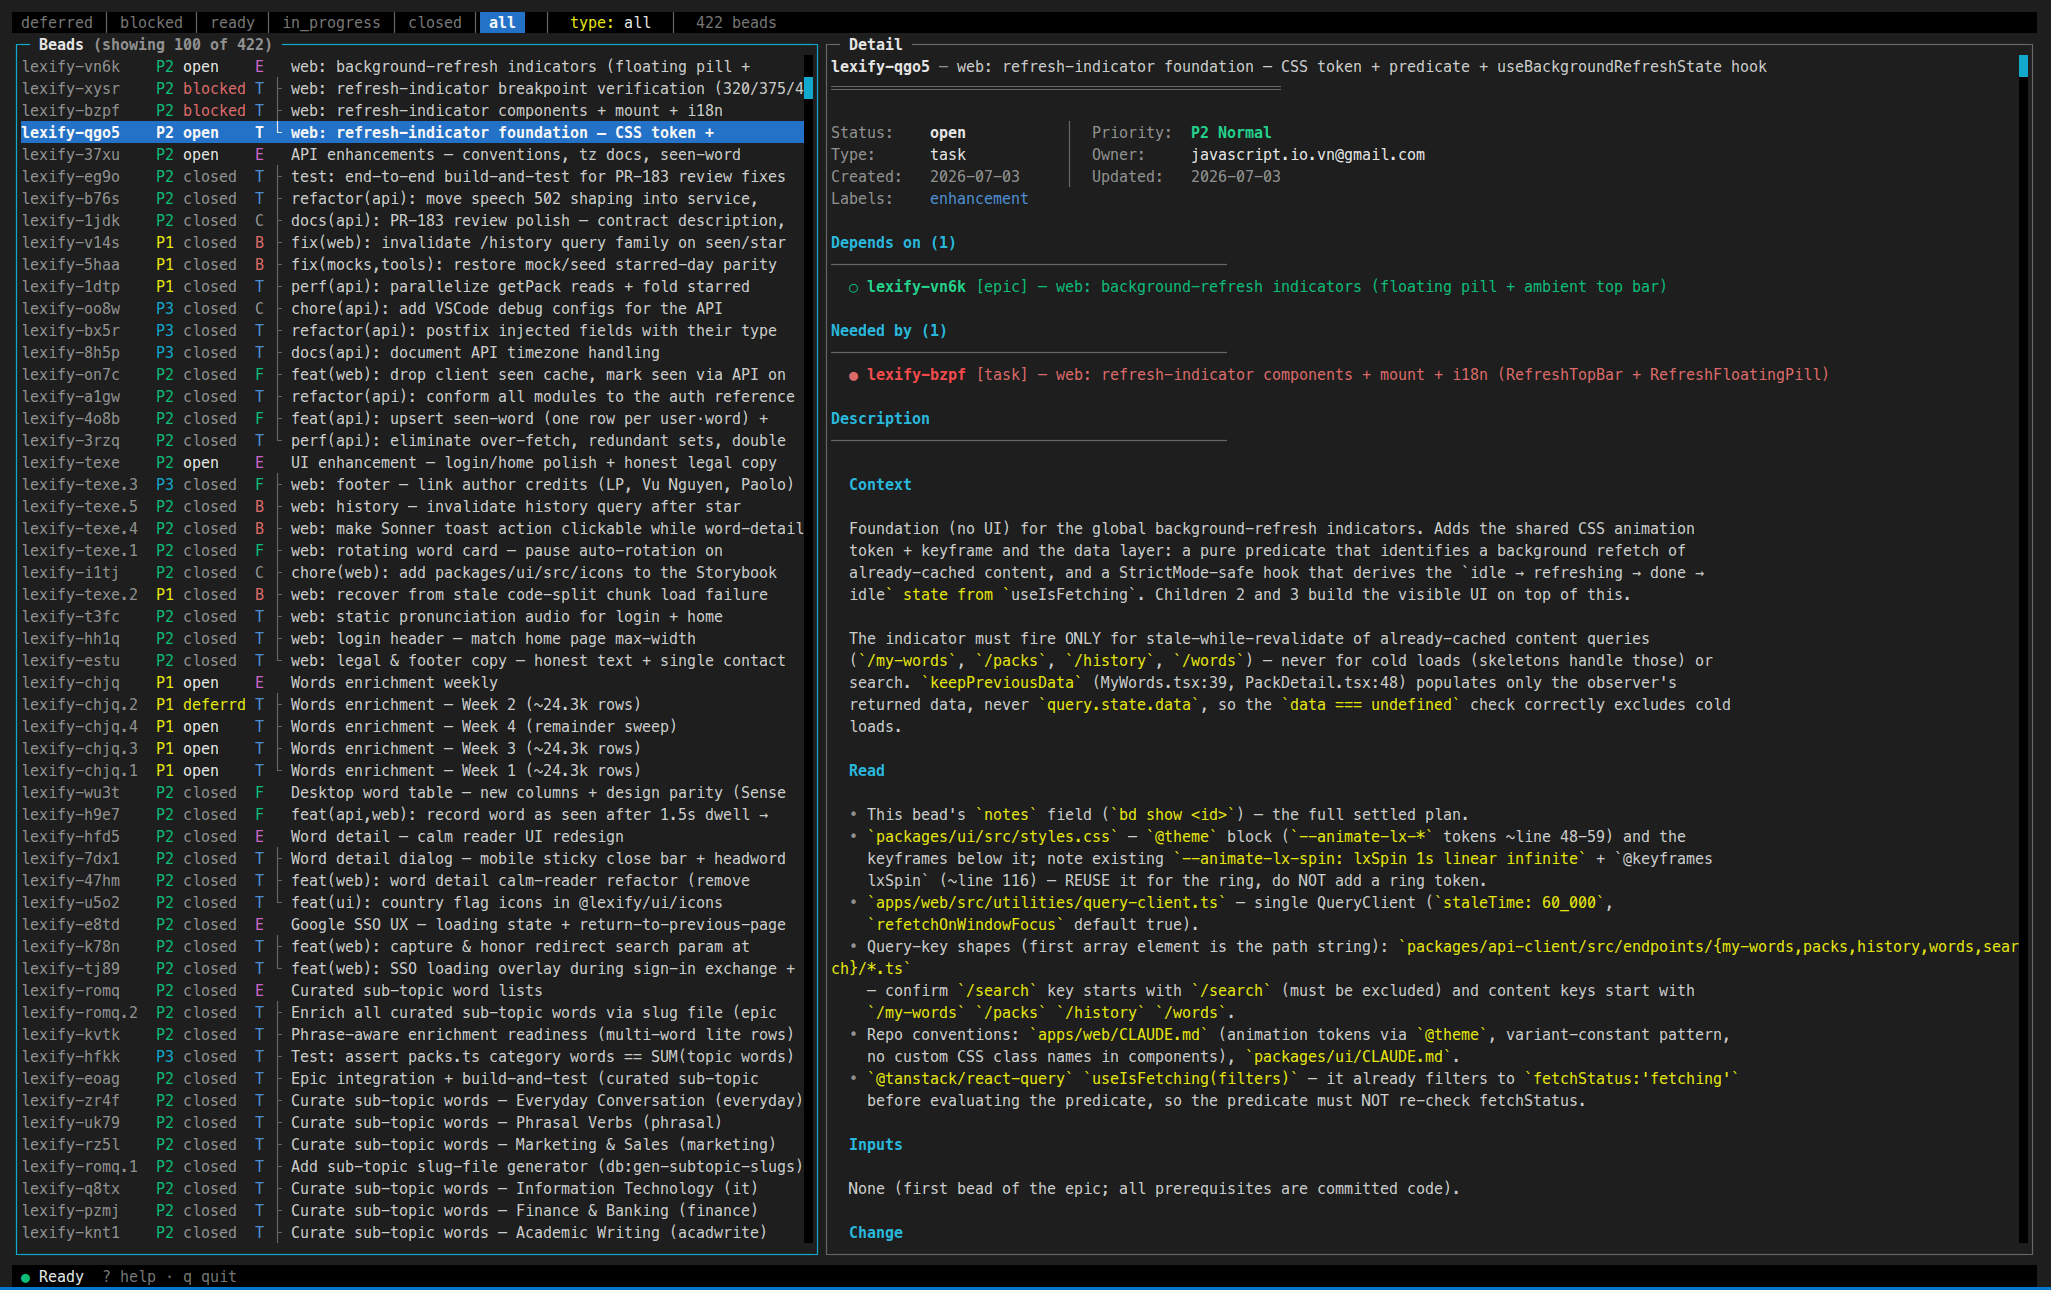Click the Detail panel title

[875, 44]
